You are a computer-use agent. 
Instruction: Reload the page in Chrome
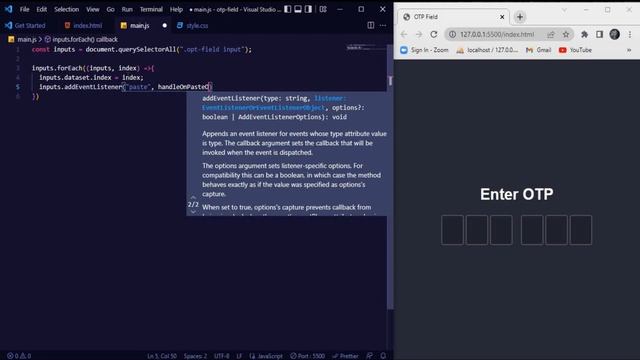point(434,34)
